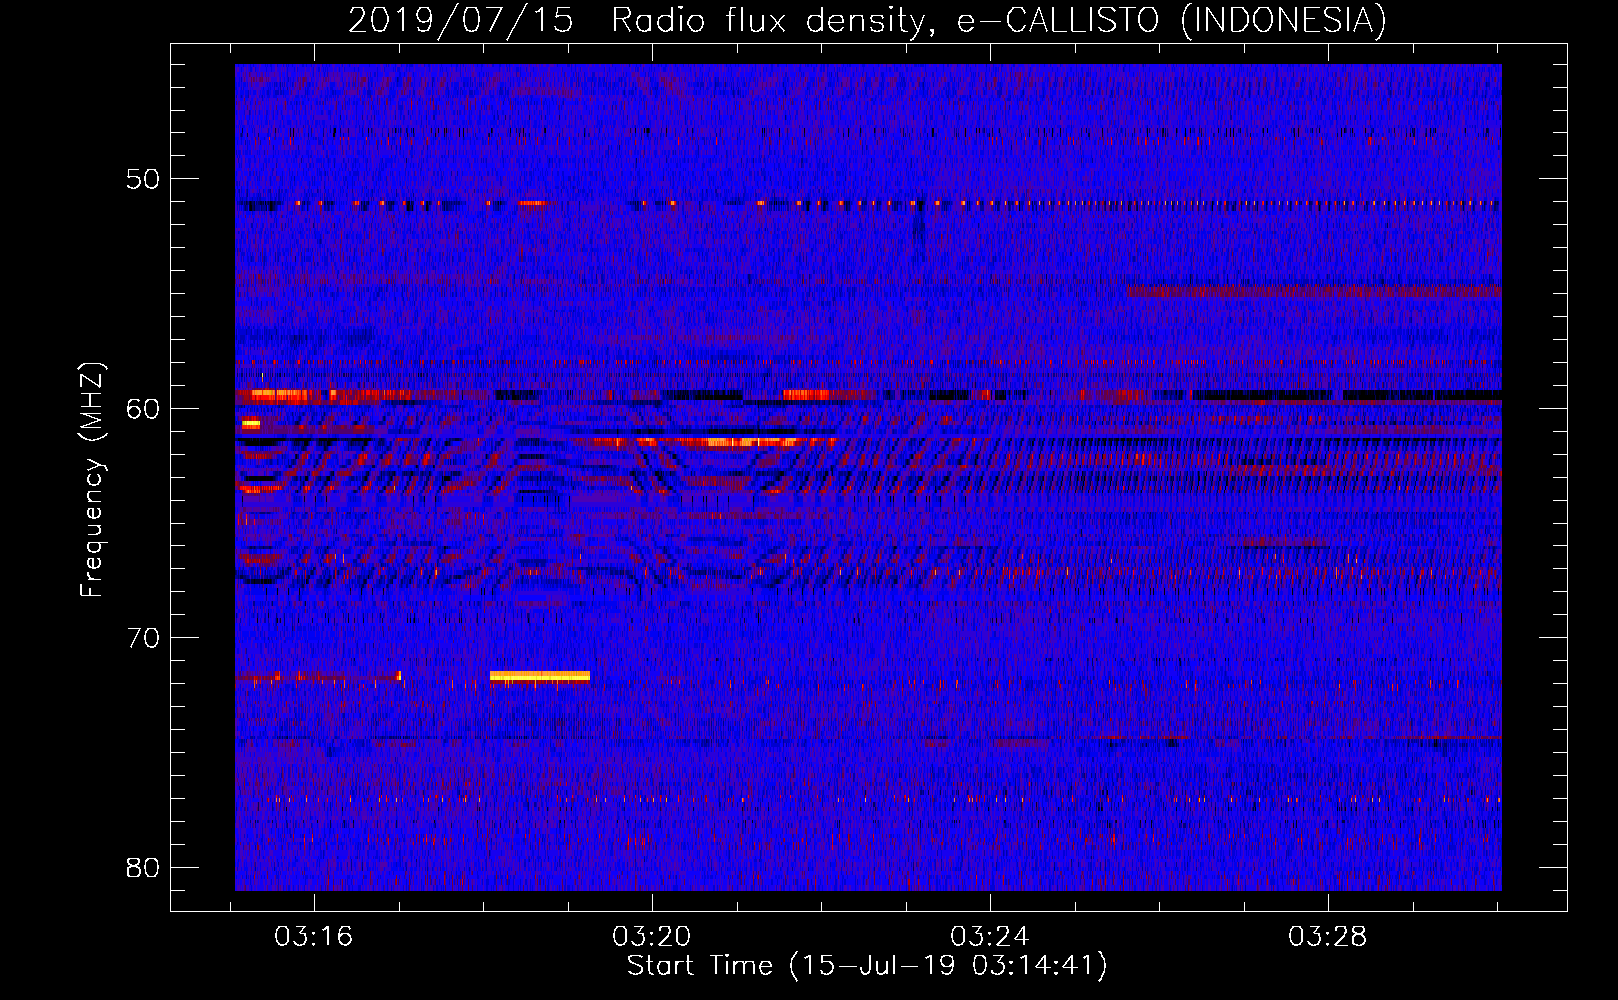Click the 'Start Time (15-Jul-19 03:14:41)' axis label

(867, 965)
